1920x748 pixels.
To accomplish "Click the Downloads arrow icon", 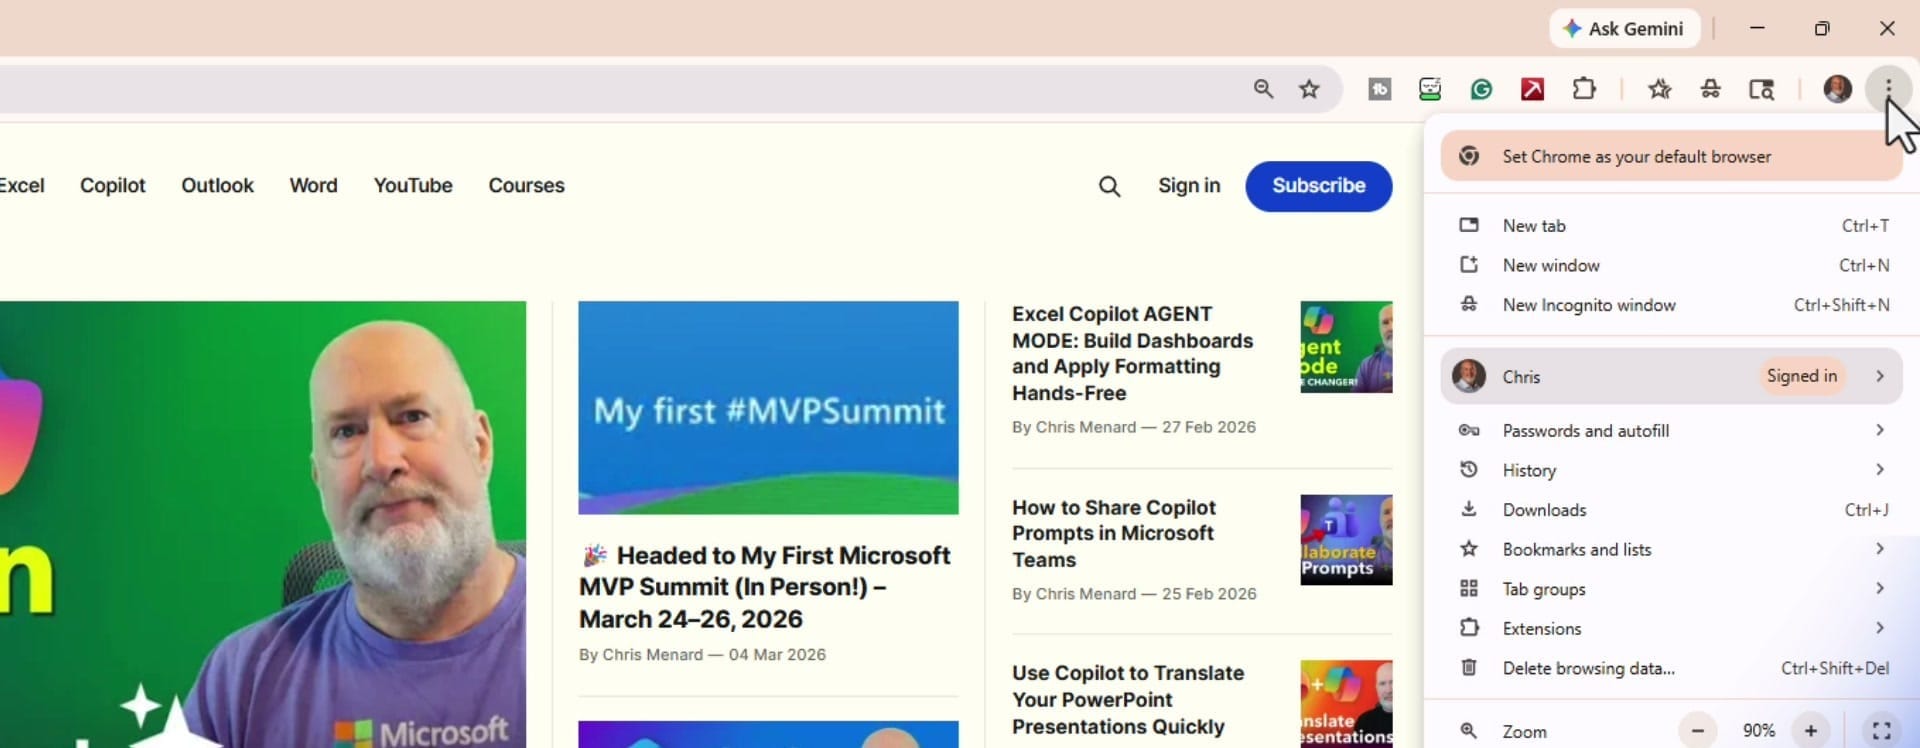I will 1468,509.
